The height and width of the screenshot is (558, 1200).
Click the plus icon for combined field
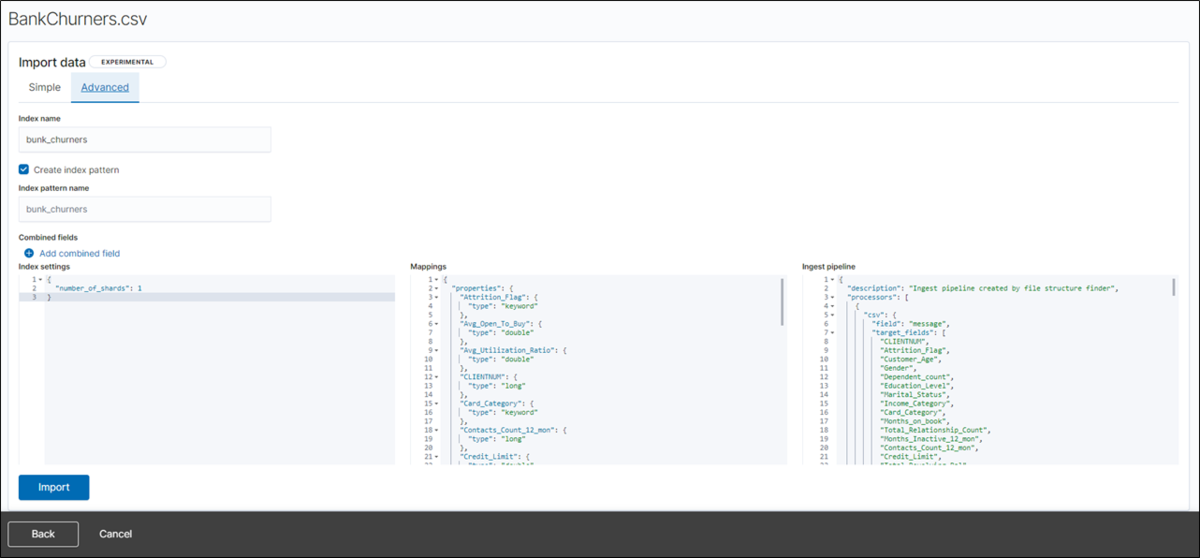click(x=29, y=254)
